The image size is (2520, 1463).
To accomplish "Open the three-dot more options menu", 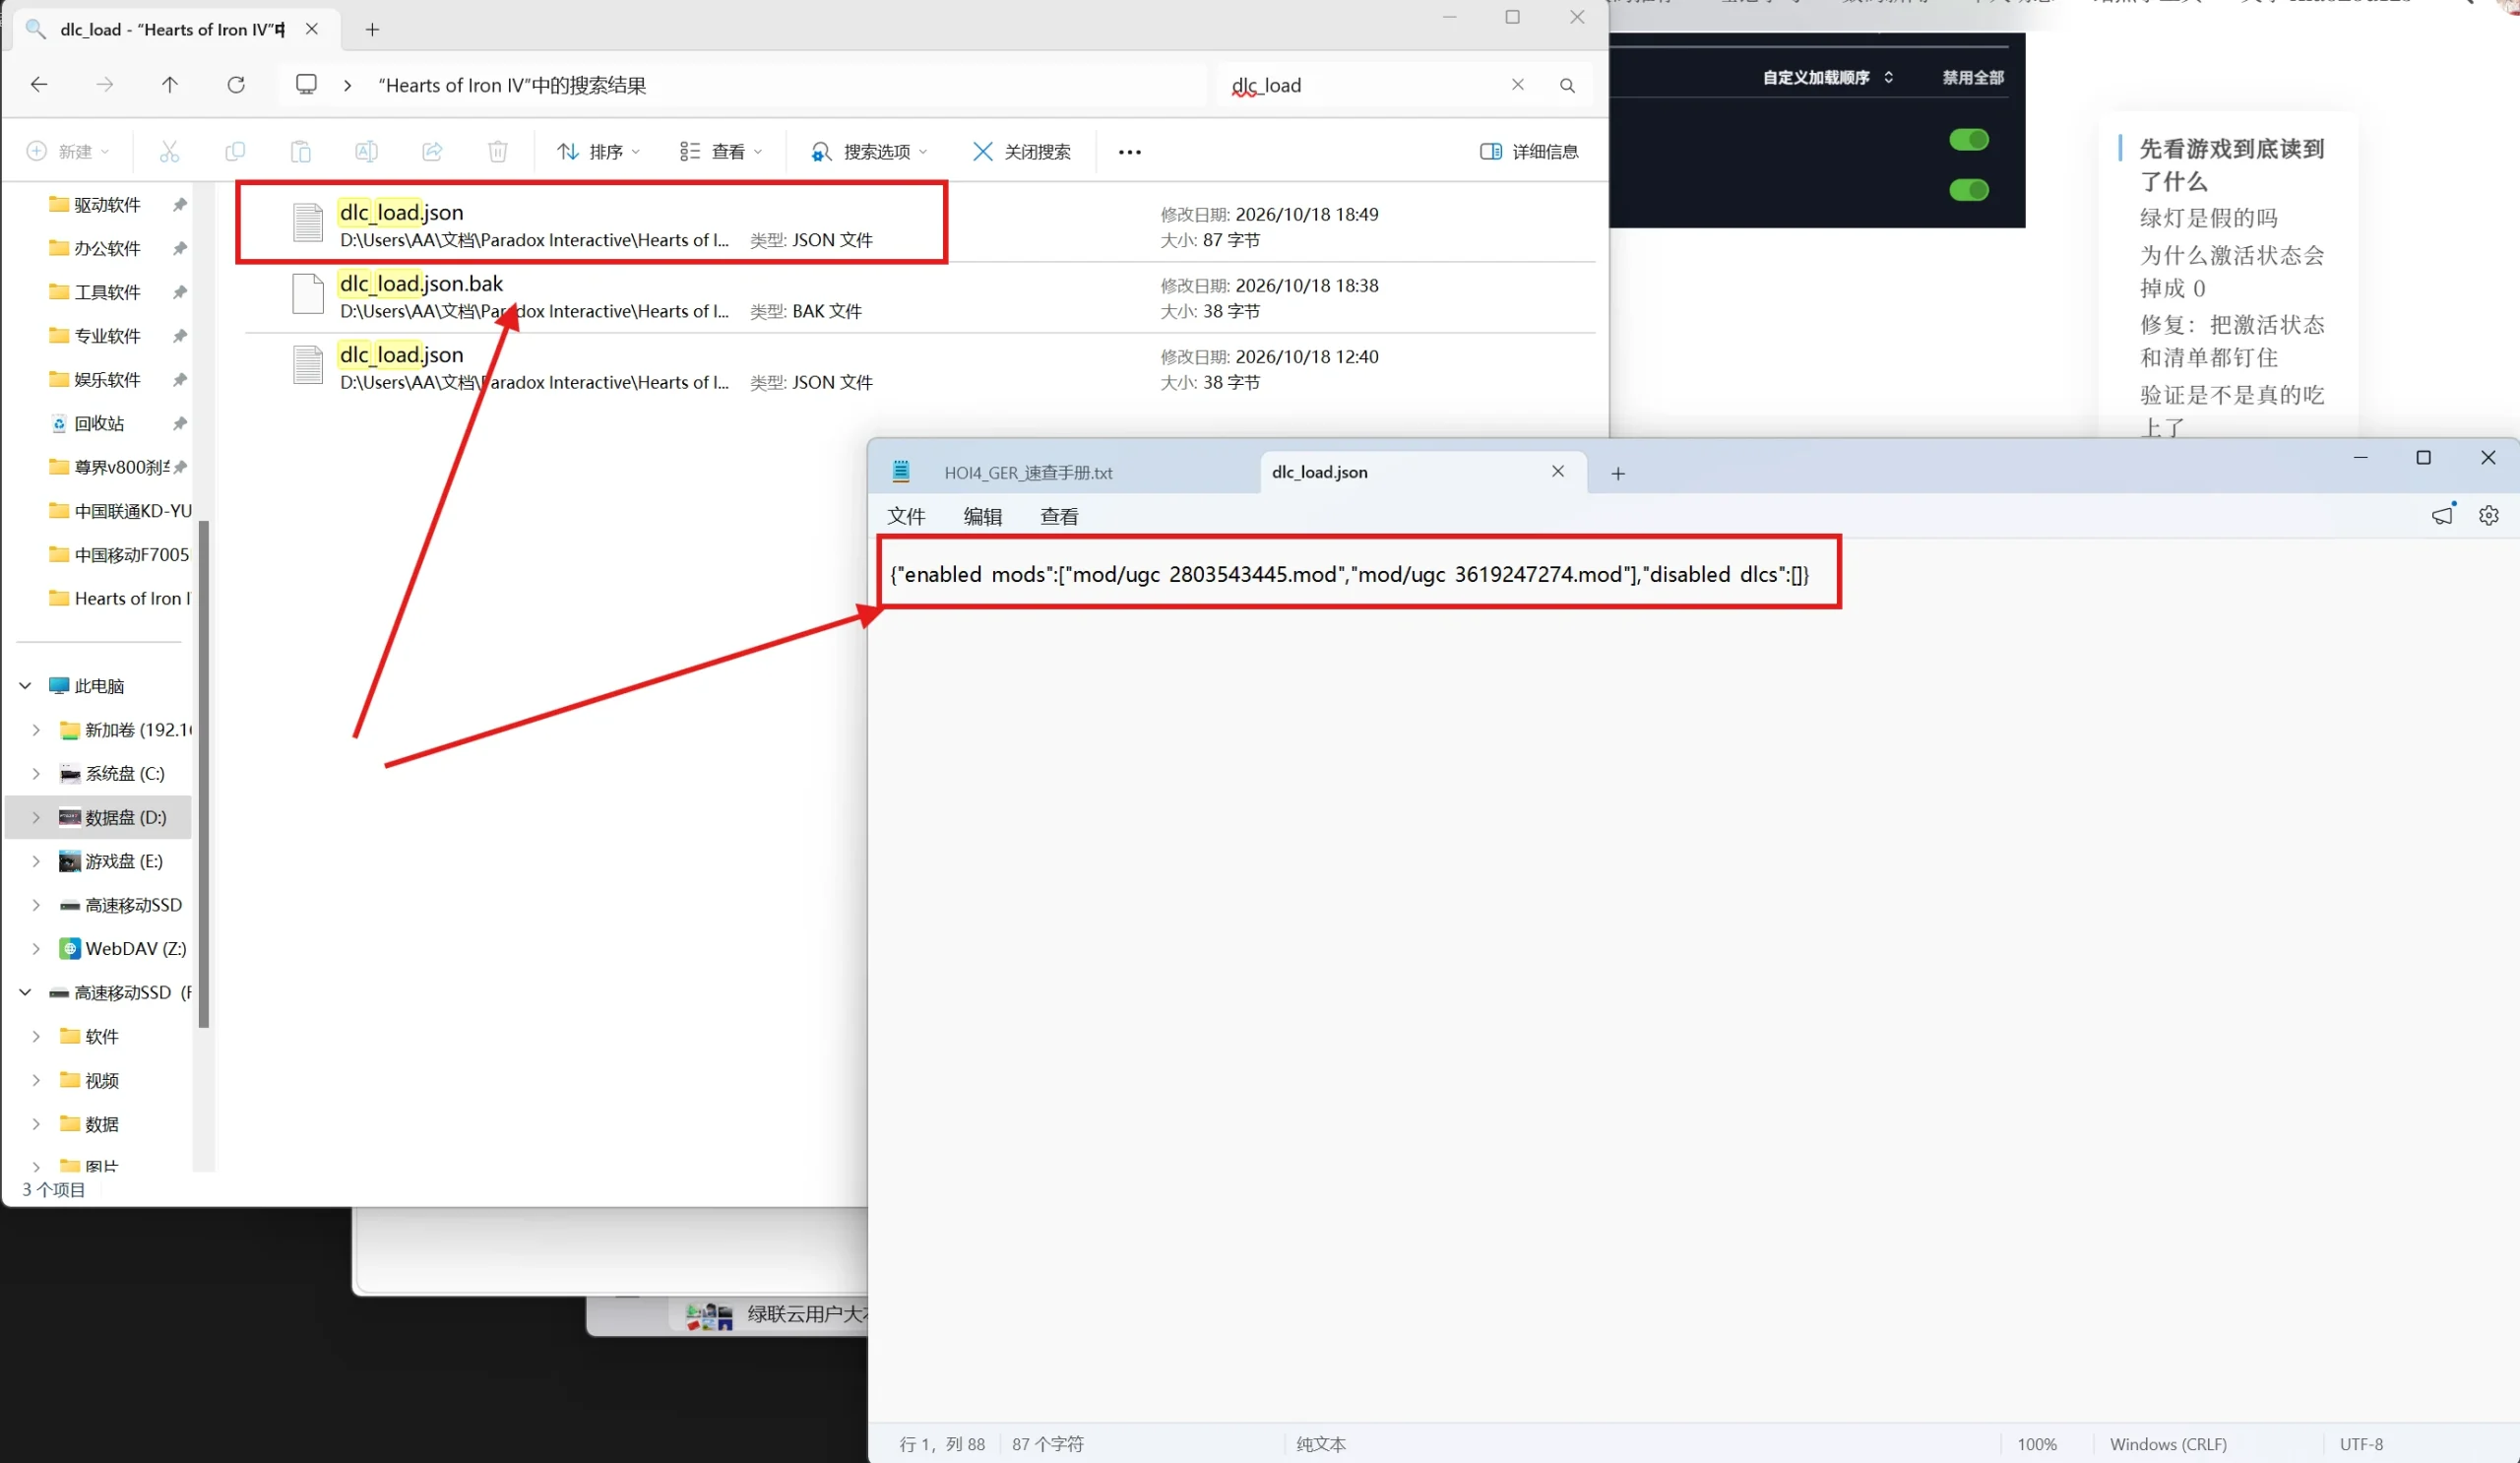I will 1129,152.
